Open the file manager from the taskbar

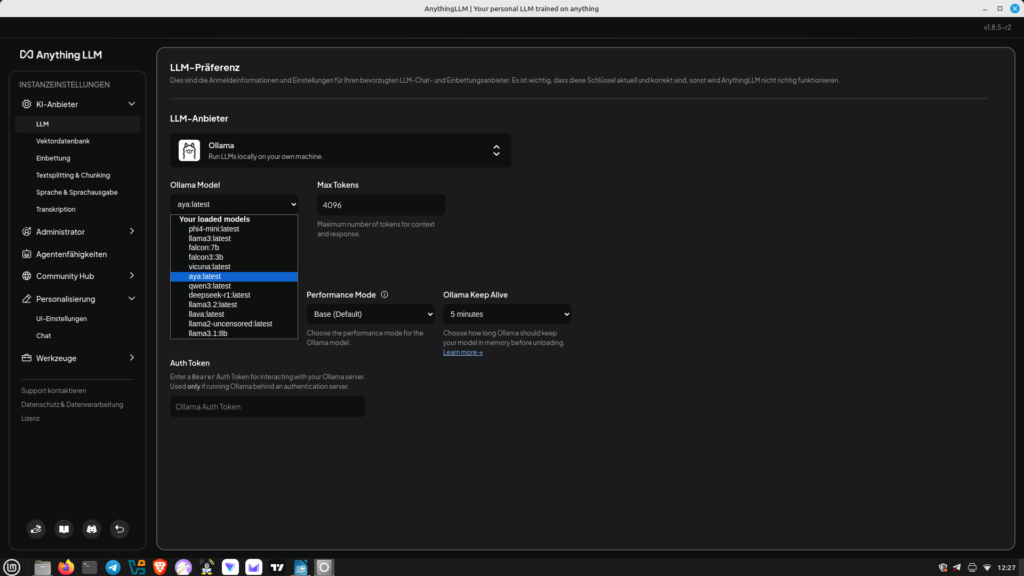[42, 568]
